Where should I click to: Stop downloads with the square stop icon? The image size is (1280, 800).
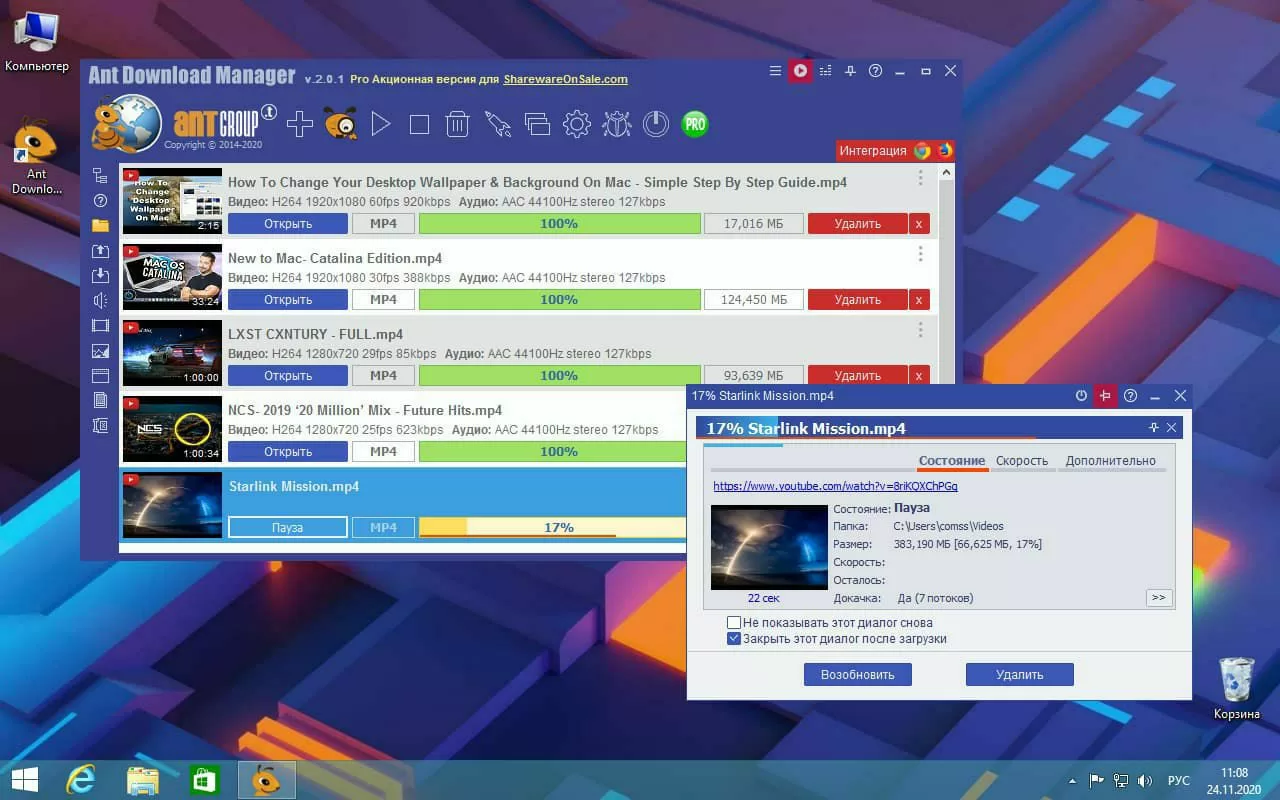point(419,124)
